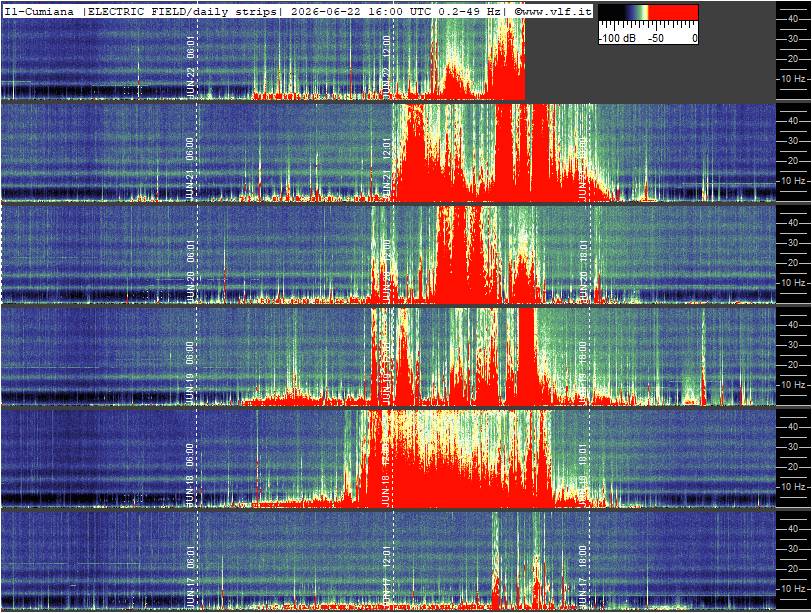Screen dimensions: 812x613
Task: Click the 10 Hz label of the bottom strip
Action: [x=793, y=589]
